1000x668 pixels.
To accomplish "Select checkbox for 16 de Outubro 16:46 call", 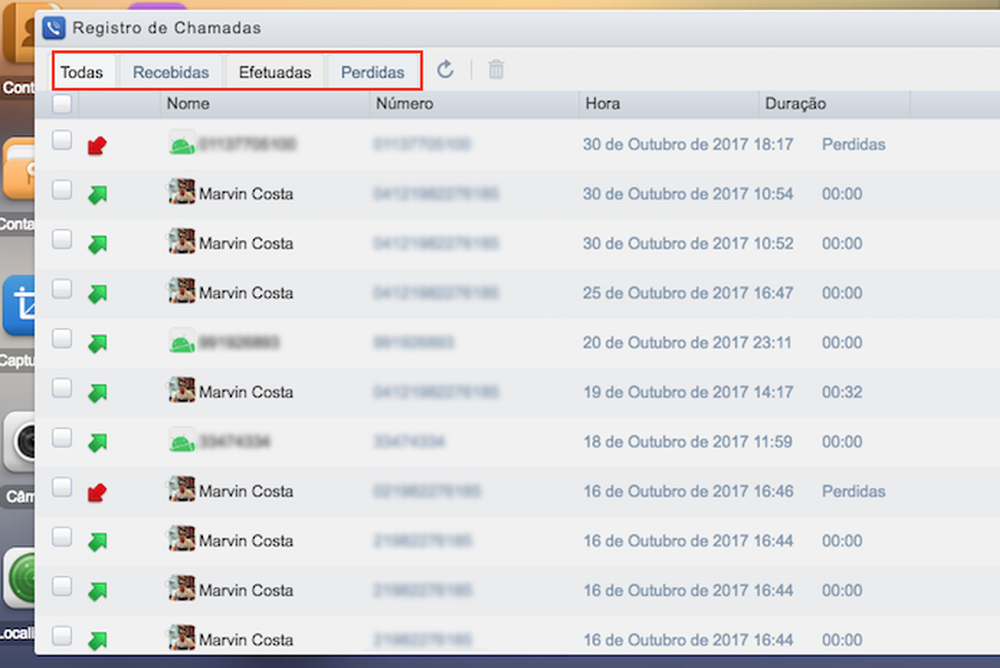I will click(62, 487).
